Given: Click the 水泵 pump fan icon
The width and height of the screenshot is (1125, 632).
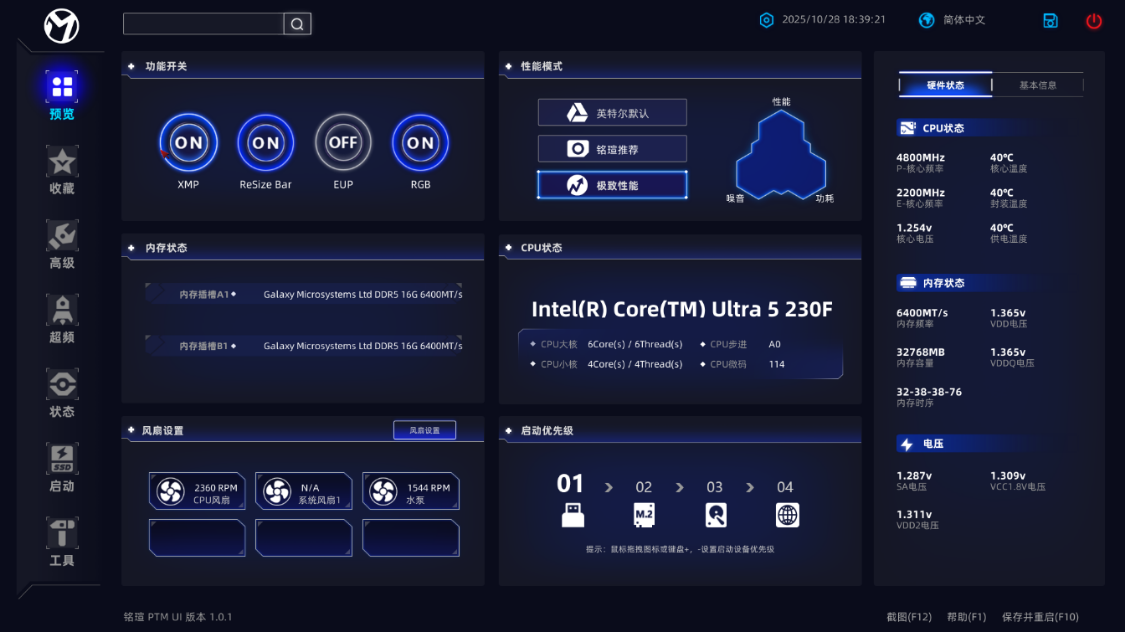Looking at the screenshot, I should click(x=383, y=491).
